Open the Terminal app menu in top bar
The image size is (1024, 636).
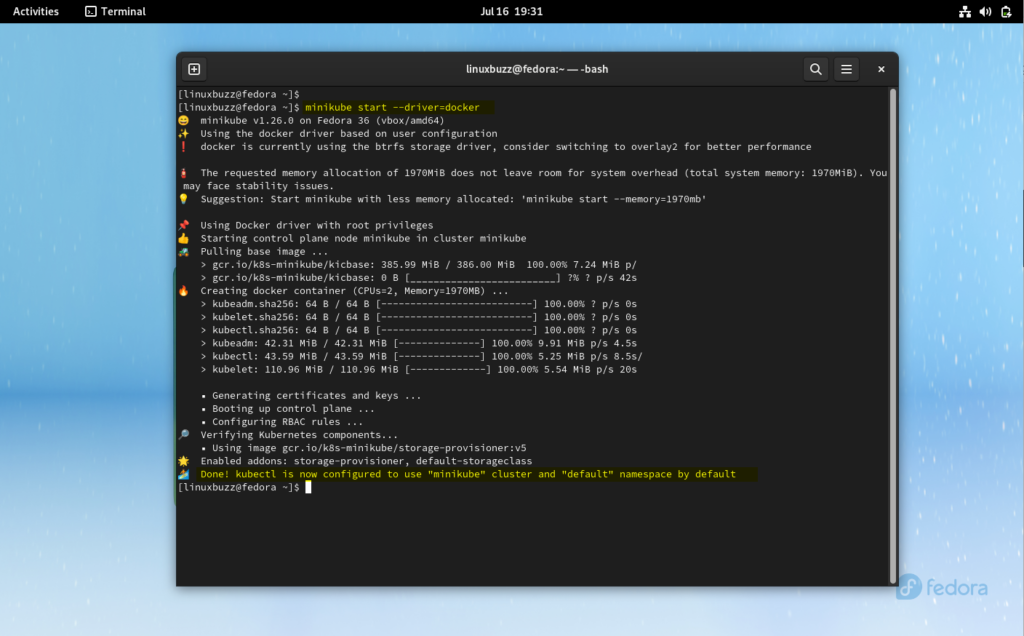coord(116,11)
